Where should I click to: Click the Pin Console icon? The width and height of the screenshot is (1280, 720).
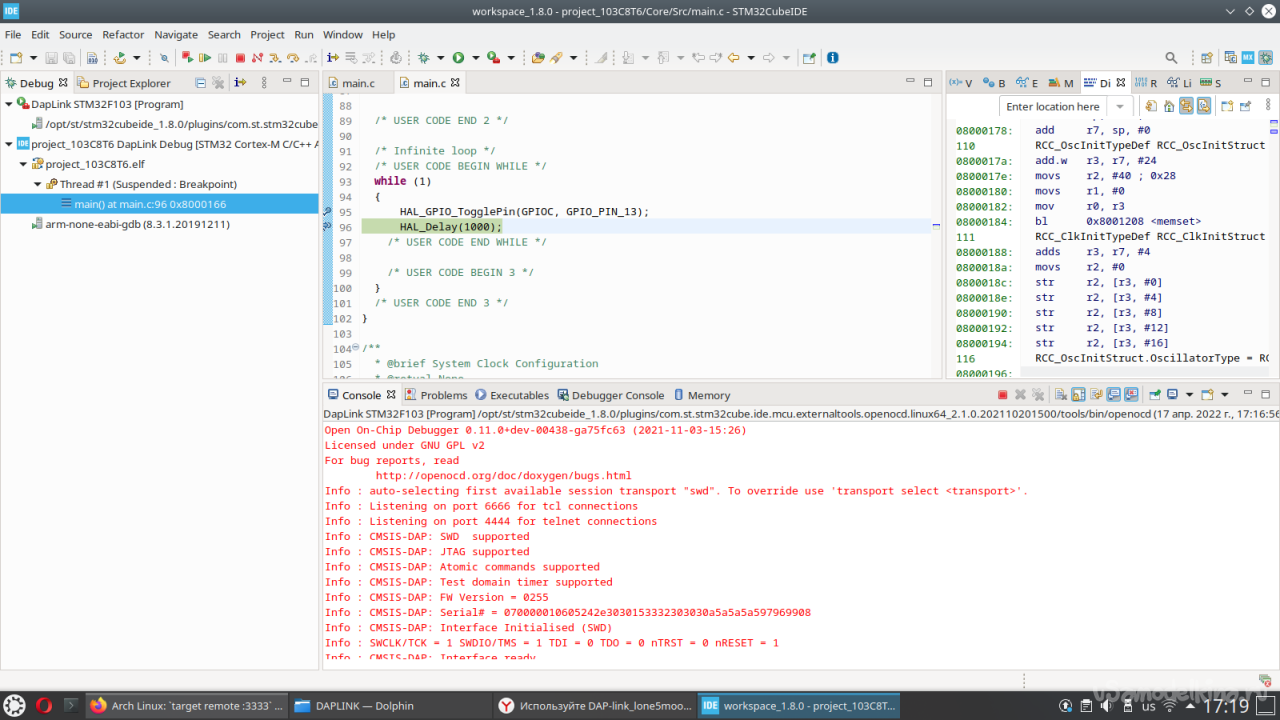coord(1155,395)
